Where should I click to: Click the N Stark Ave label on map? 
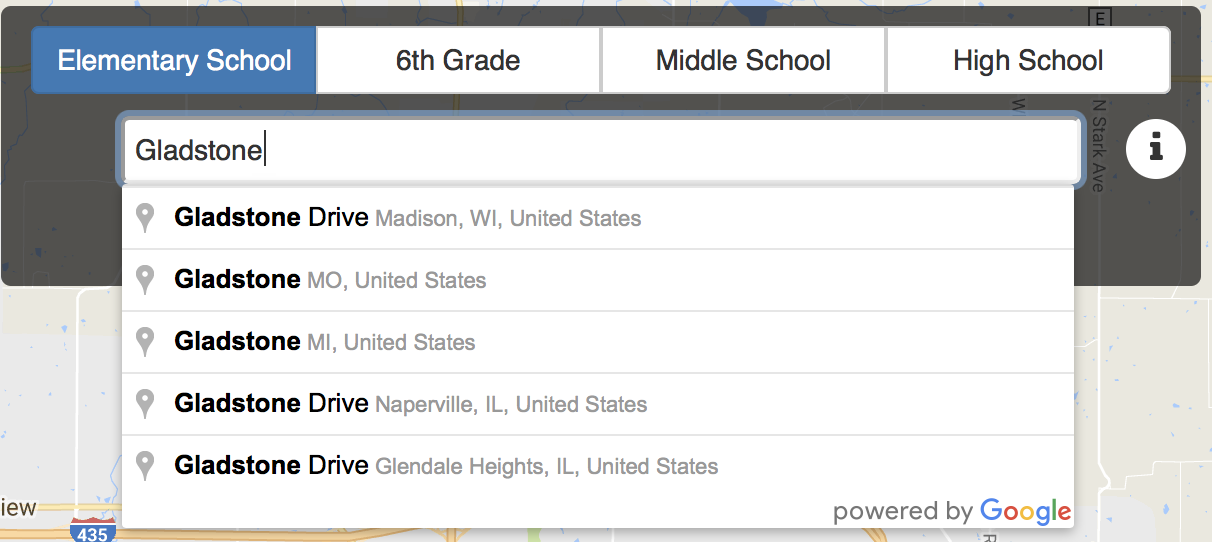click(1098, 145)
